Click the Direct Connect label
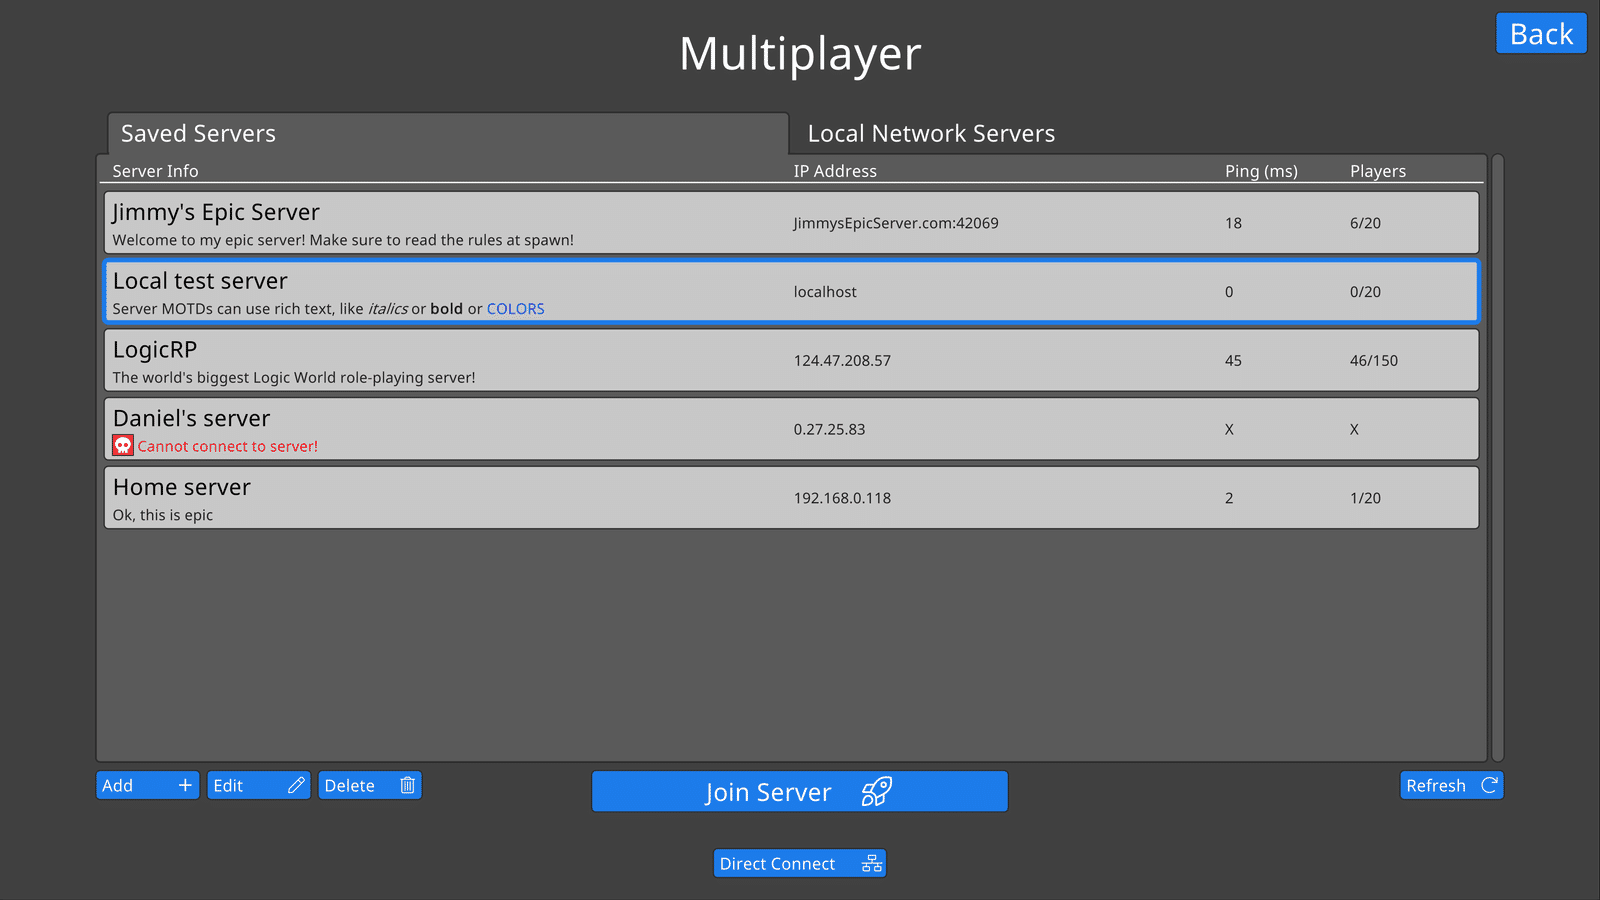 point(777,864)
